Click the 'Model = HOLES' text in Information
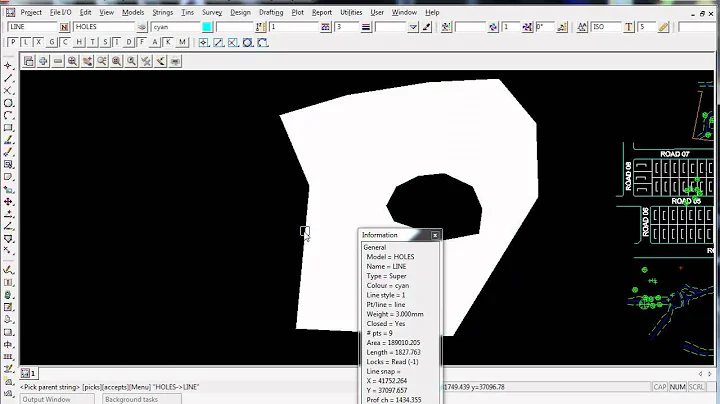This screenshot has height=404, width=720. click(x=390, y=257)
